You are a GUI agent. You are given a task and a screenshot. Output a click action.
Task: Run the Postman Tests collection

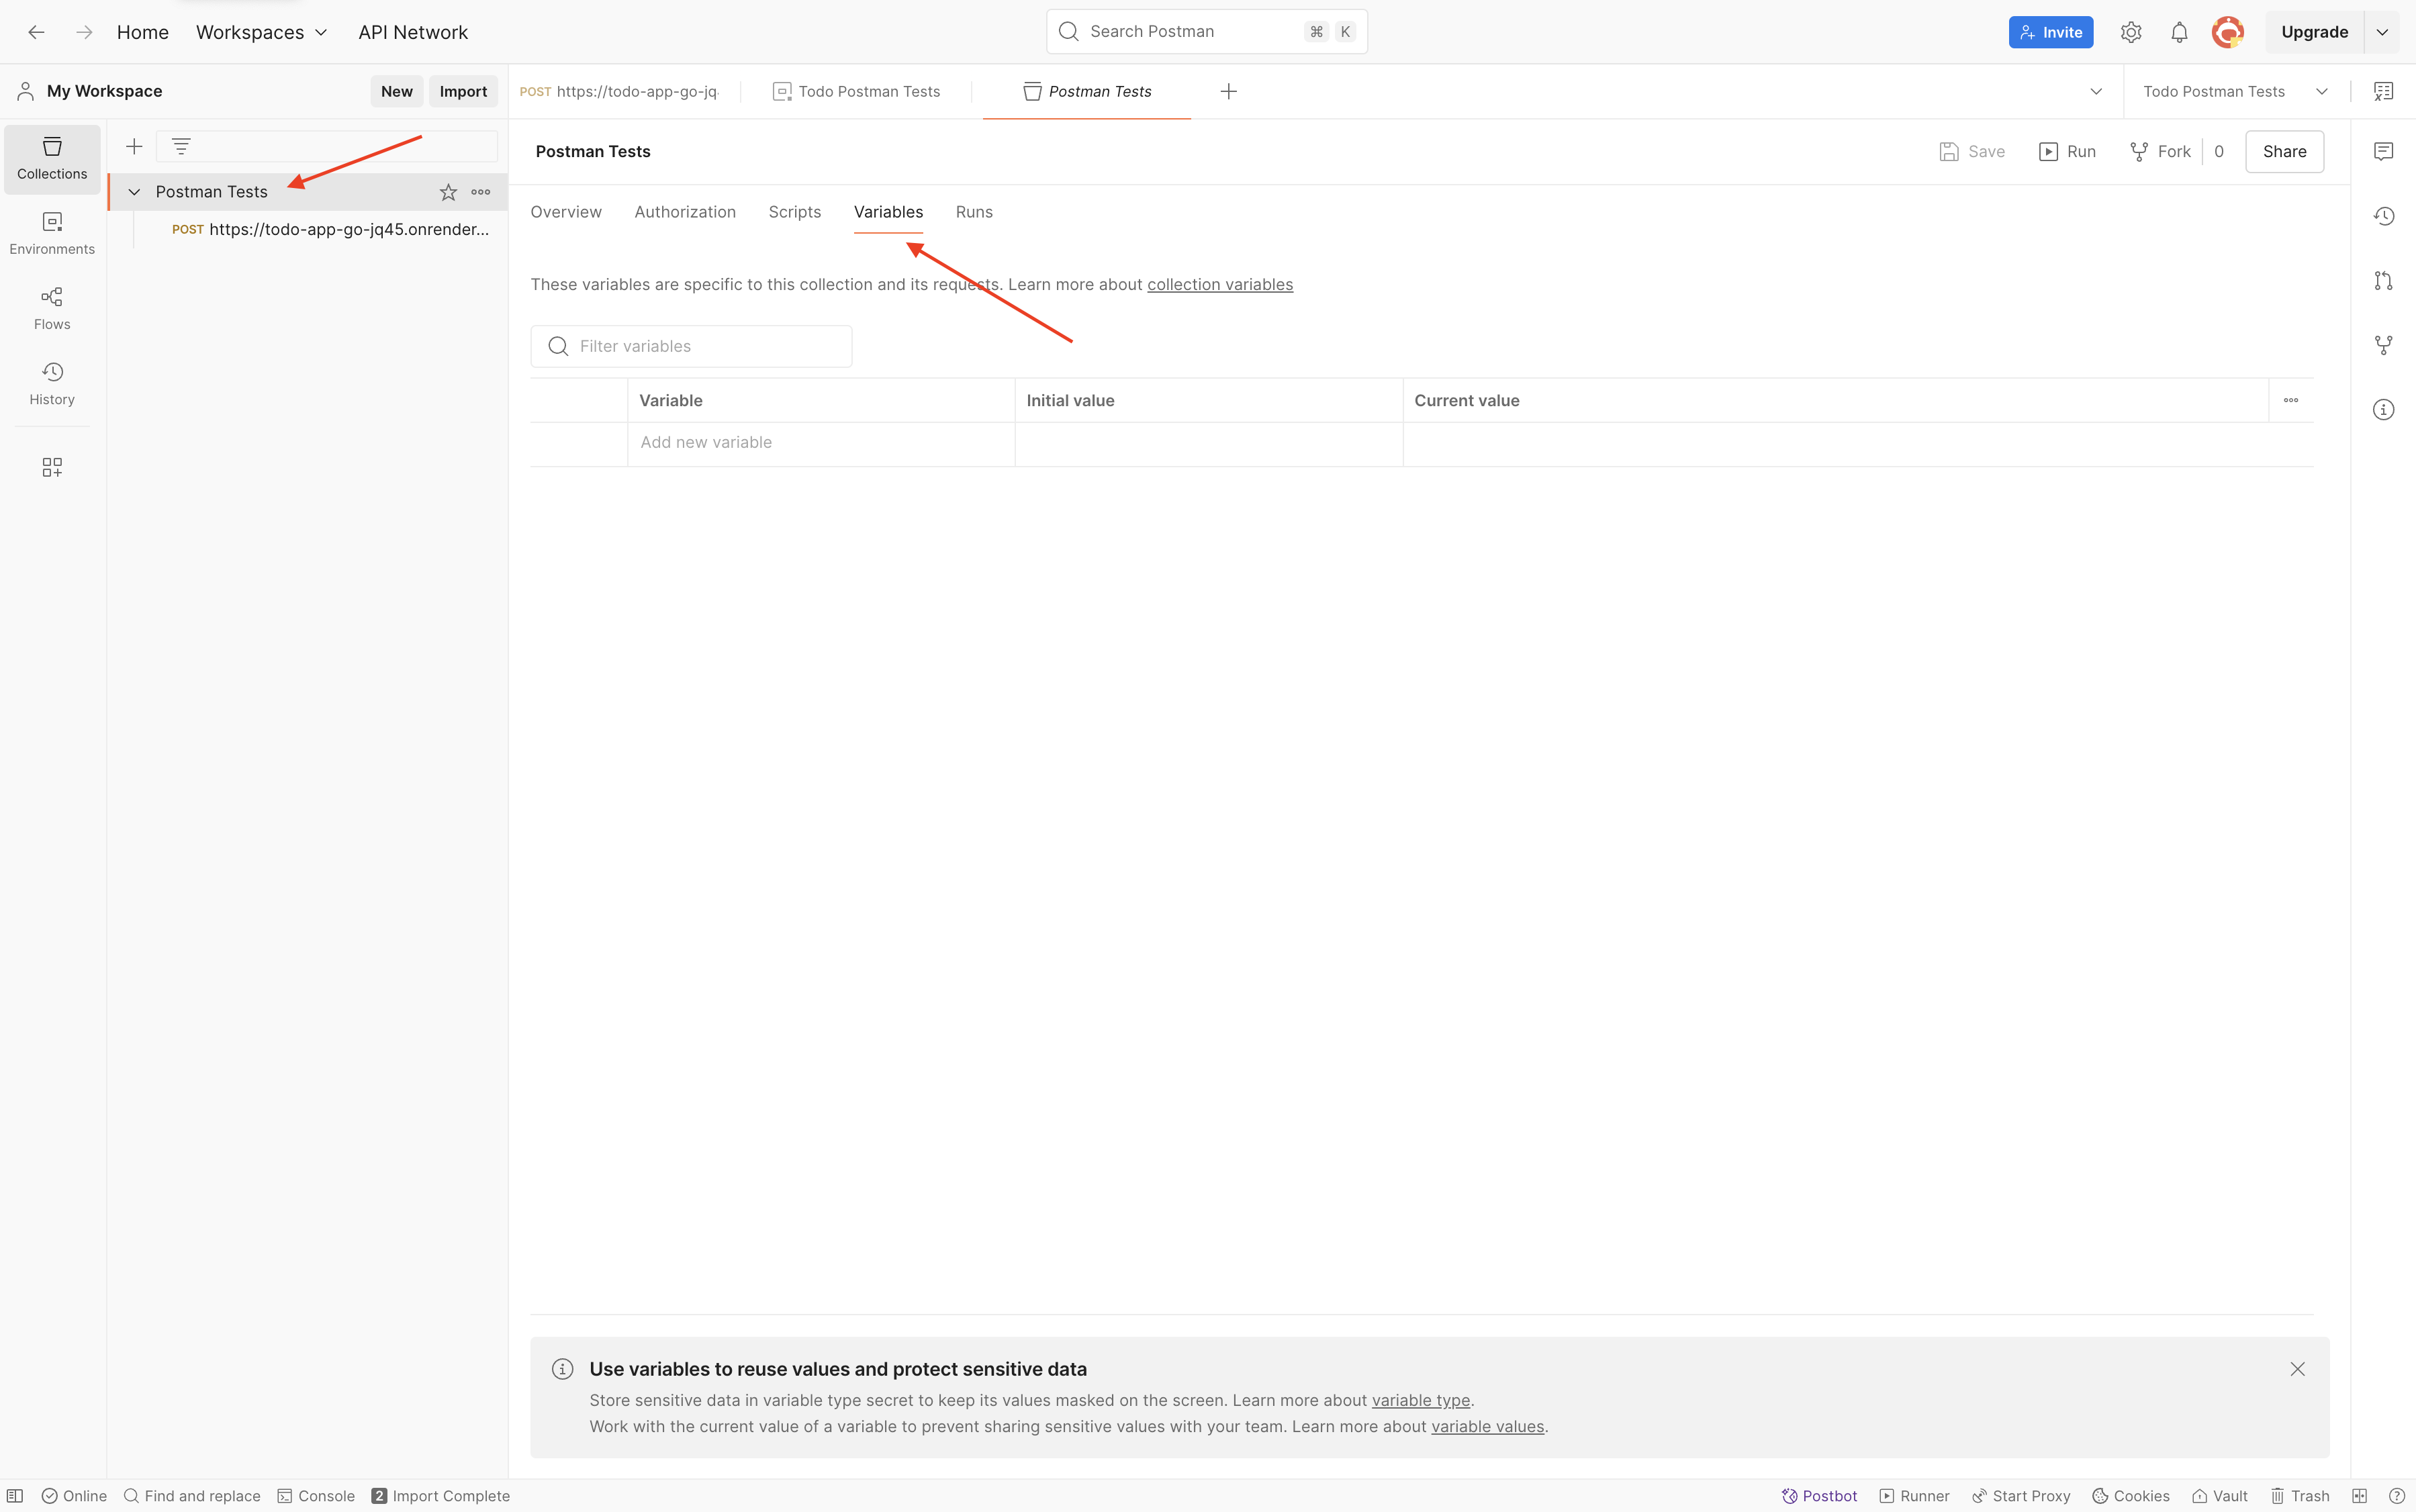tap(2067, 151)
